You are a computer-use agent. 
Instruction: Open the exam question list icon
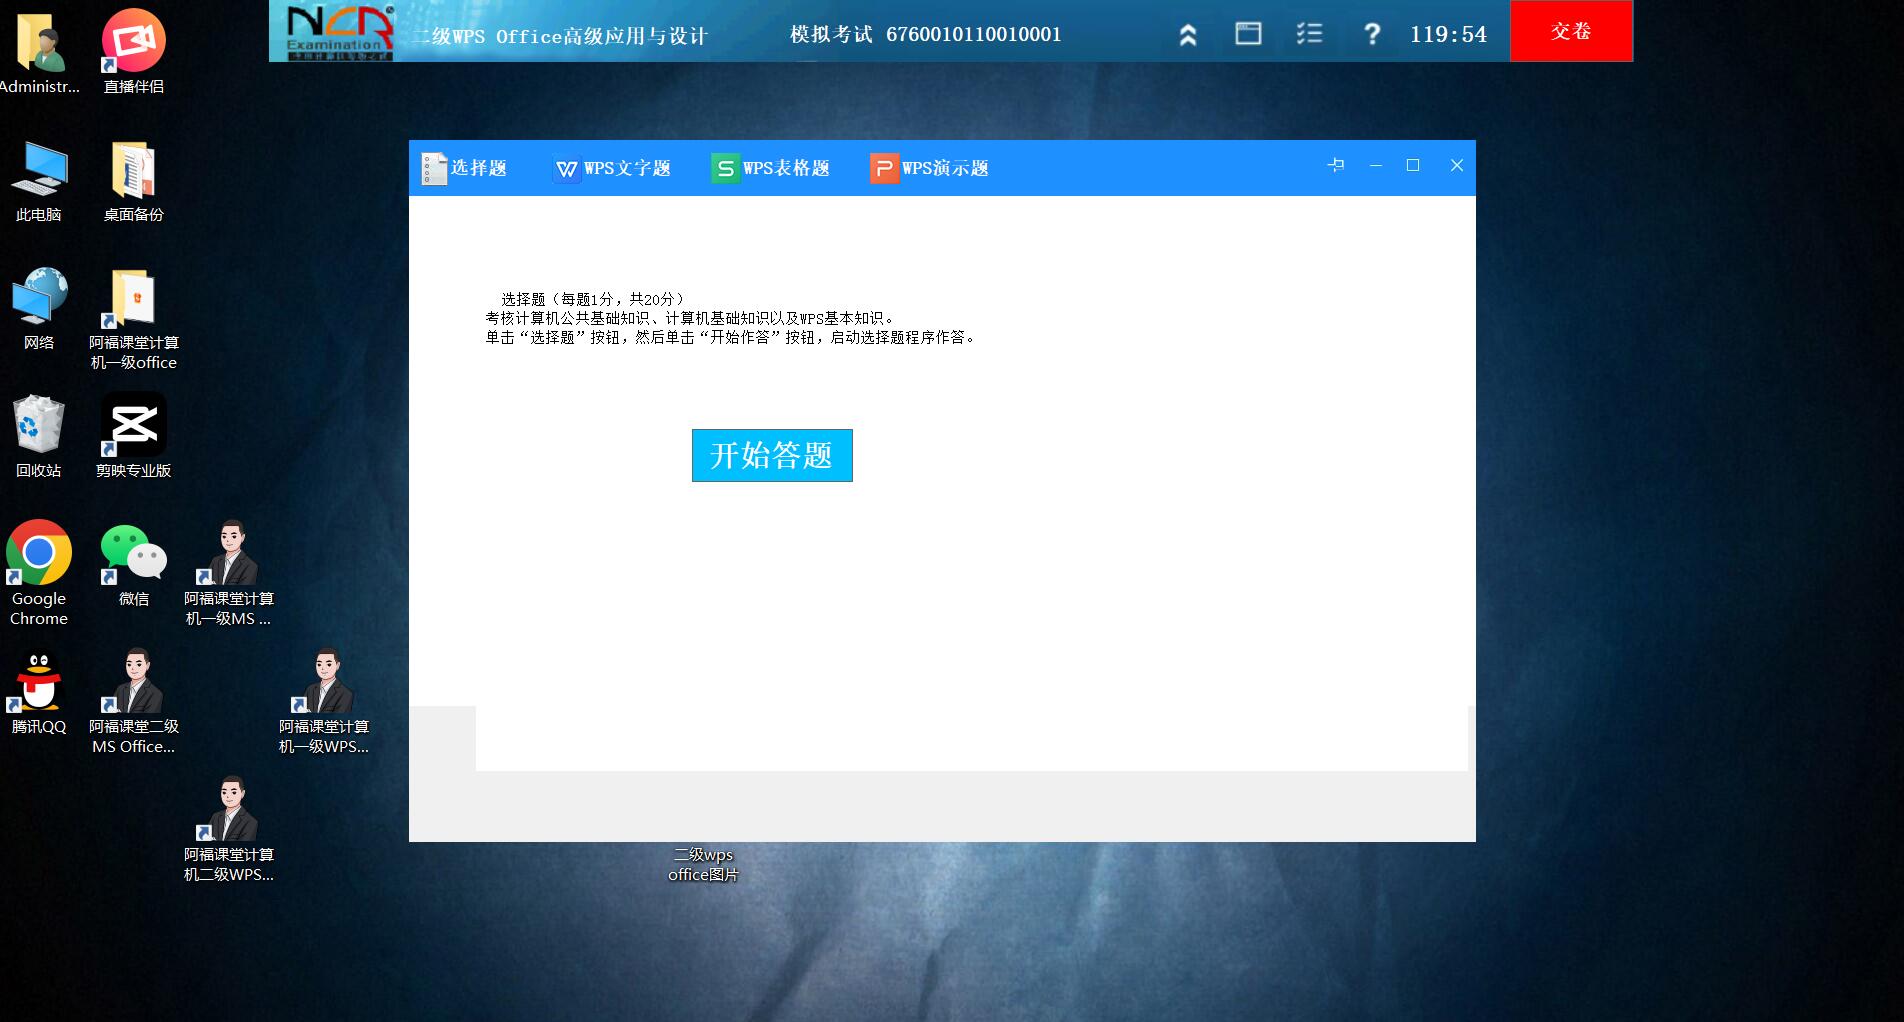pos(1308,33)
